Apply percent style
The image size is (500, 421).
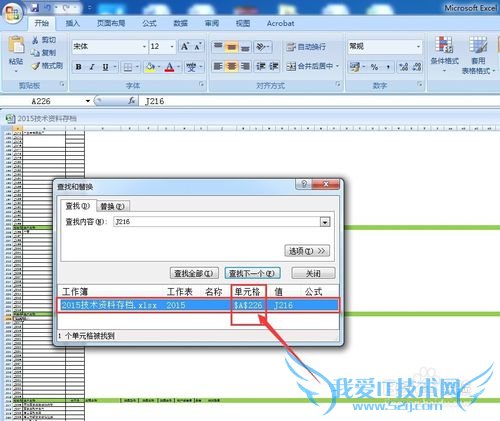tap(374, 67)
